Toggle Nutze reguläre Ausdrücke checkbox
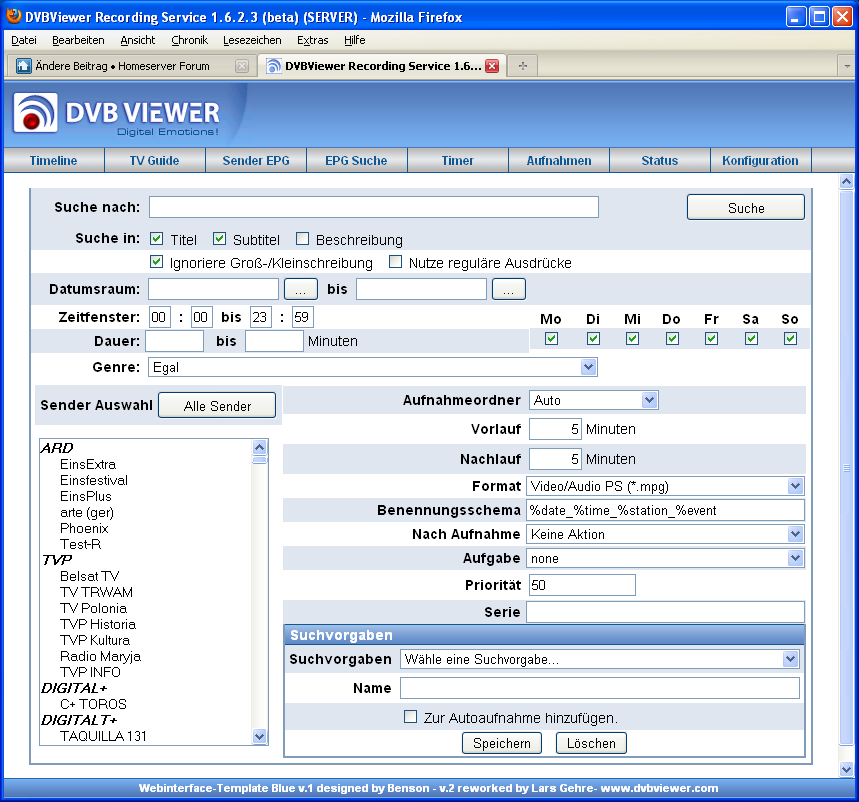The image size is (859, 802). tap(395, 262)
